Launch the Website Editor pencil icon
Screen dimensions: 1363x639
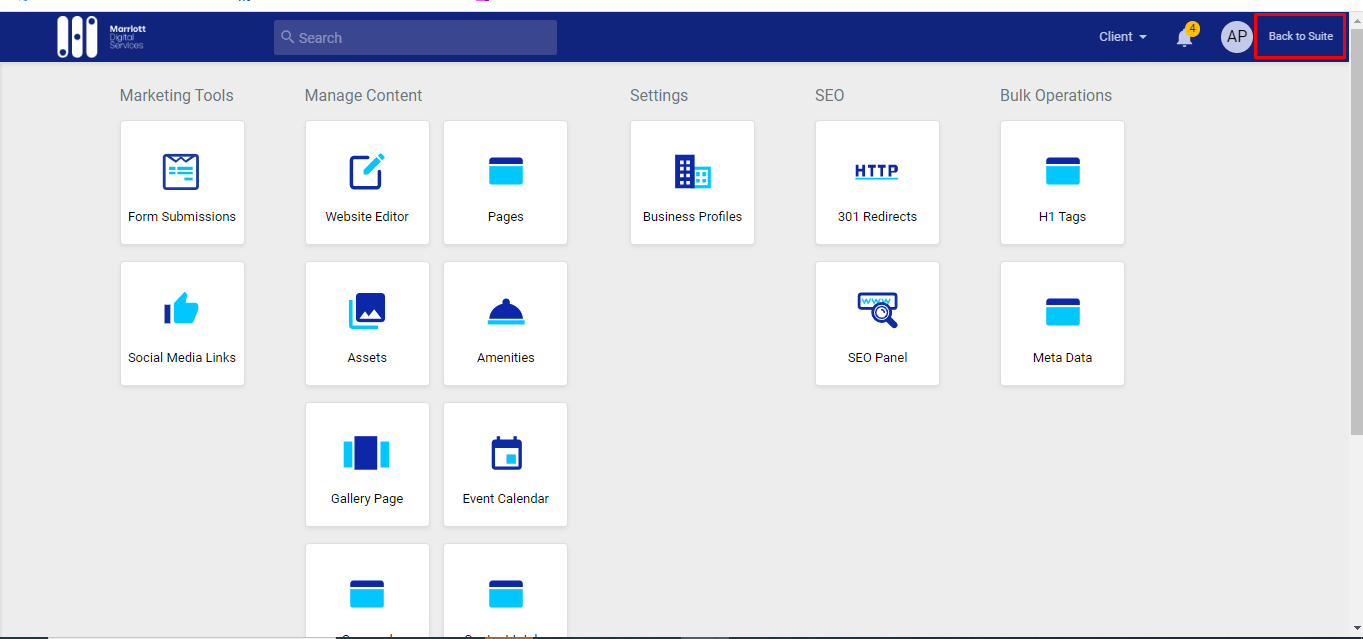(367, 172)
